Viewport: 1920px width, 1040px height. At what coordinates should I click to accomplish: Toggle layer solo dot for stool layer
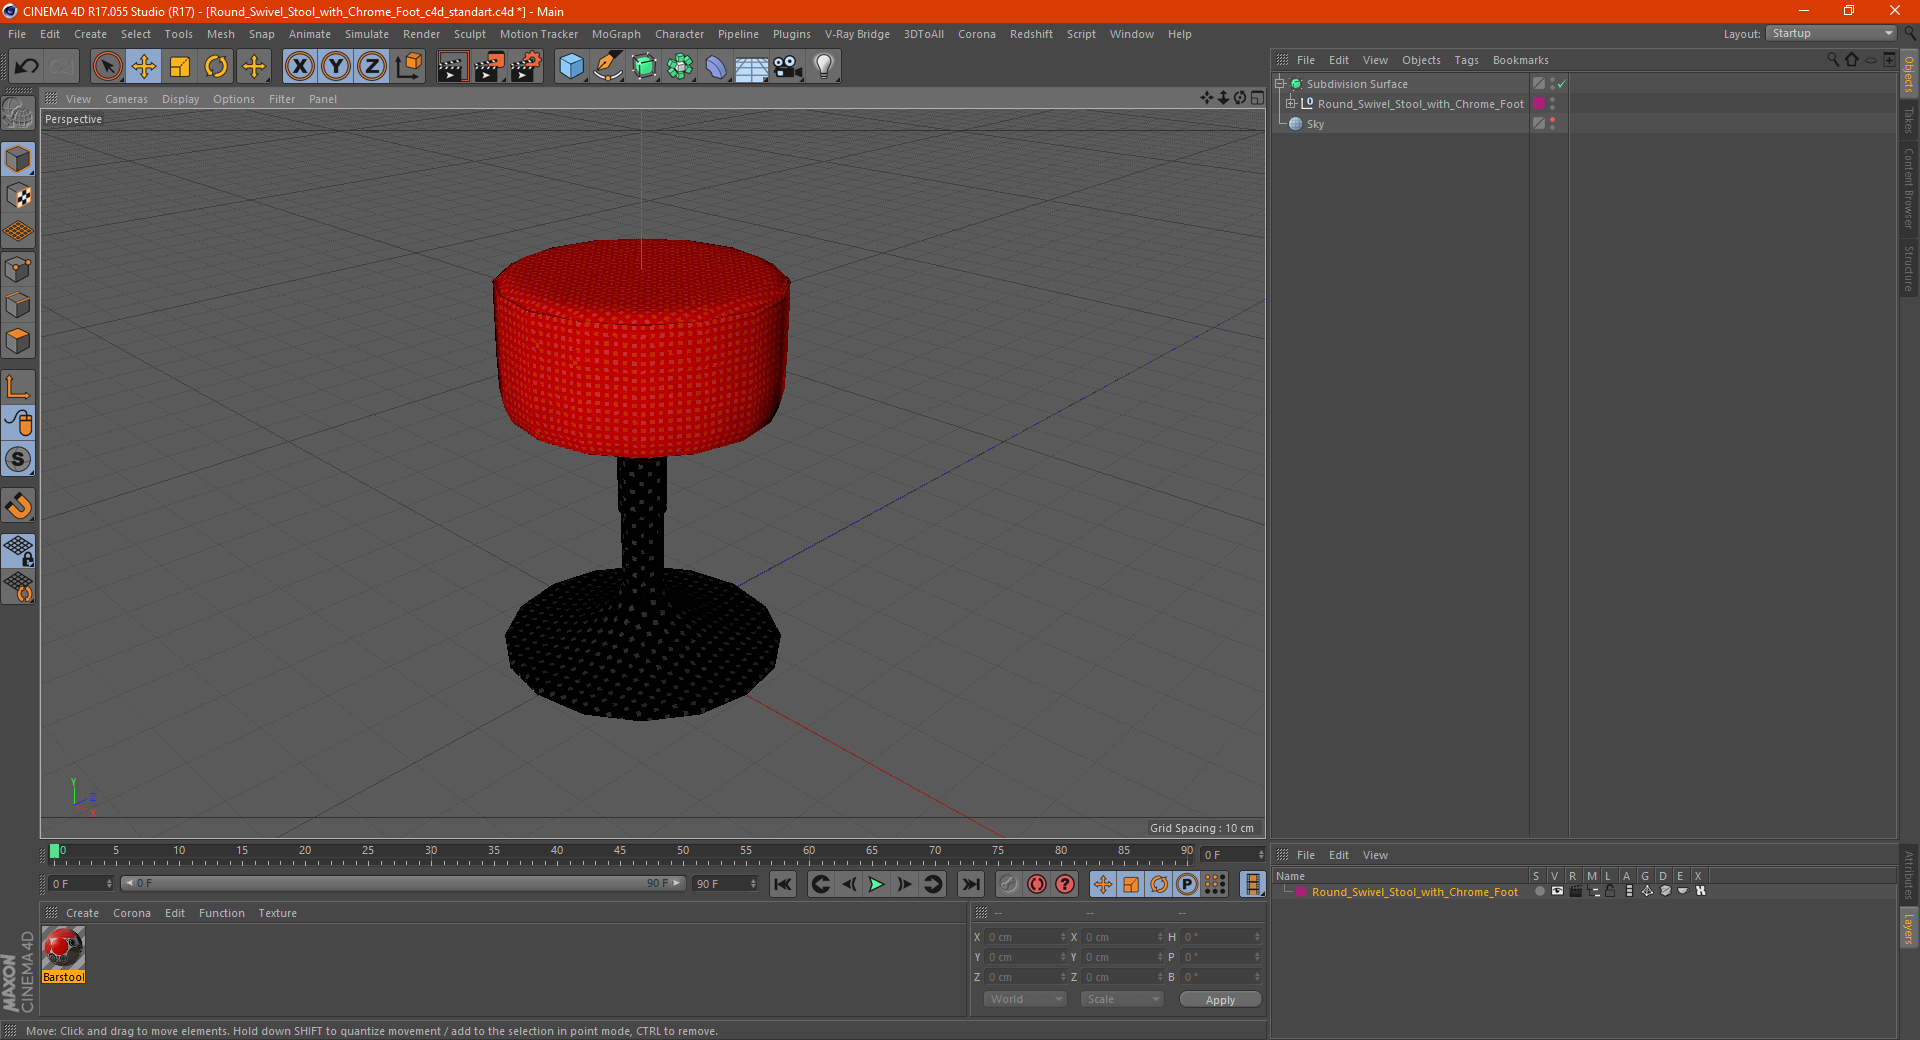coord(1539,892)
